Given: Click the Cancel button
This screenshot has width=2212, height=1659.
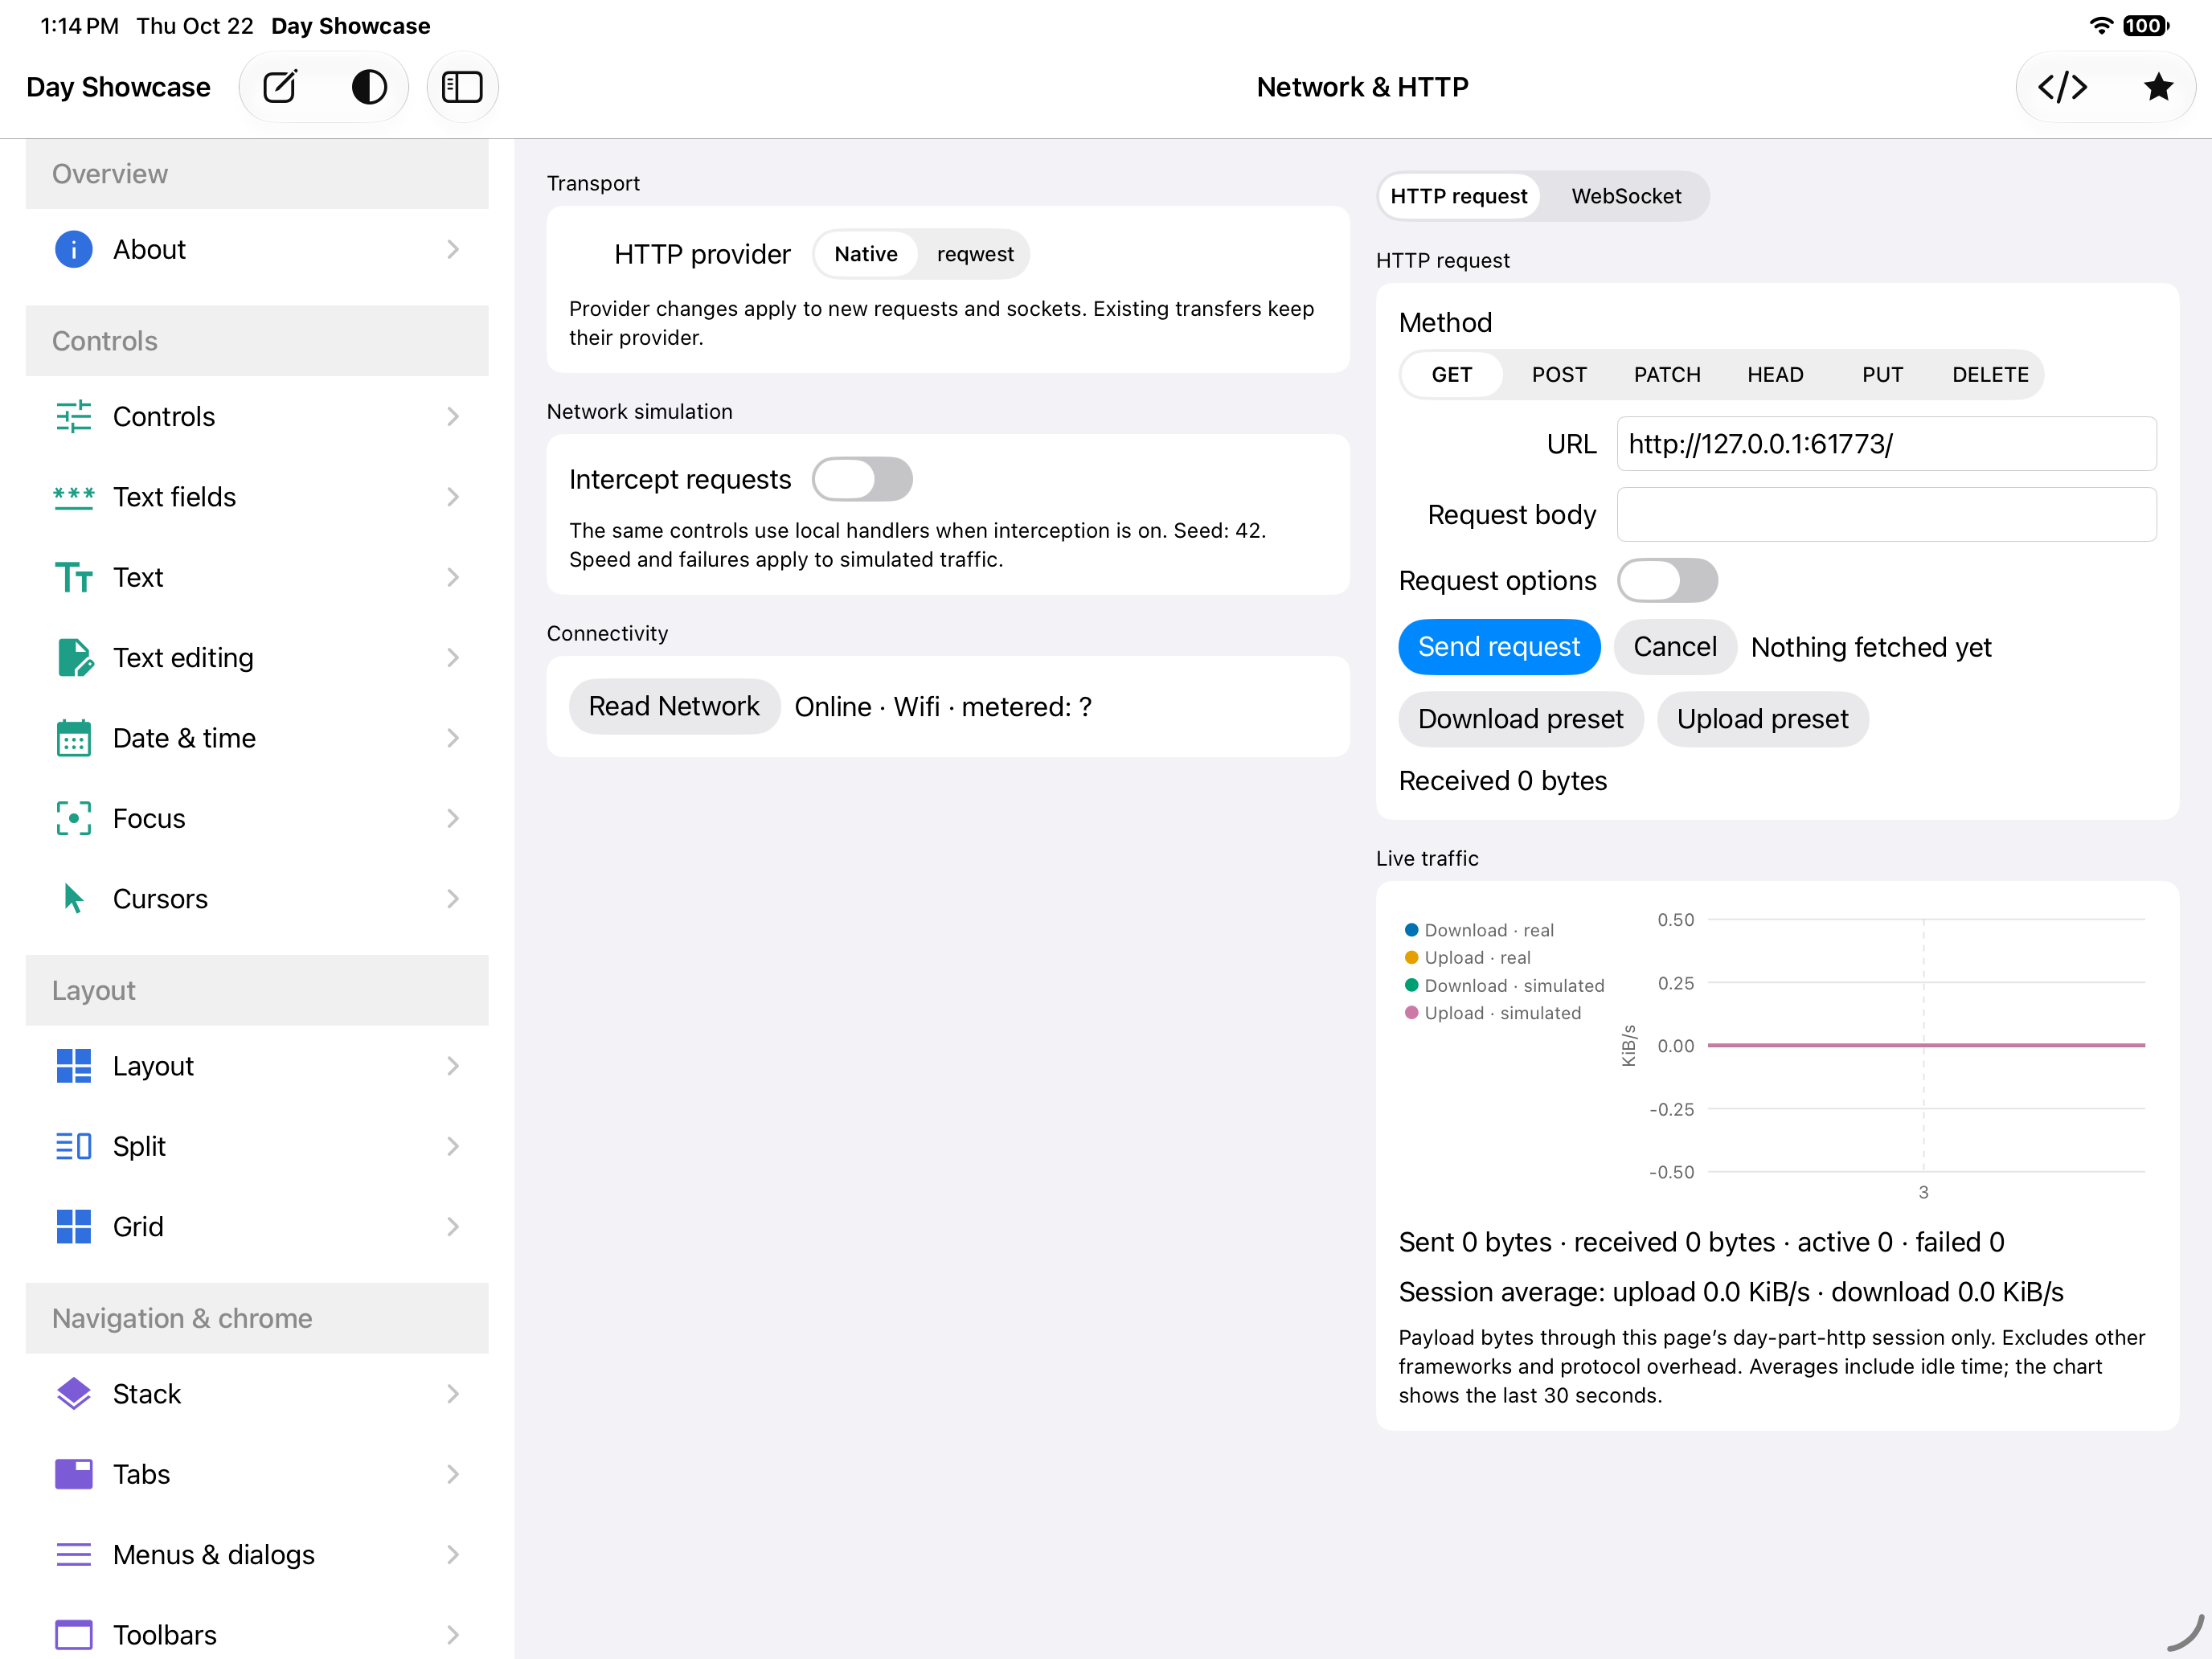Looking at the screenshot, I should pos(1675,647).
